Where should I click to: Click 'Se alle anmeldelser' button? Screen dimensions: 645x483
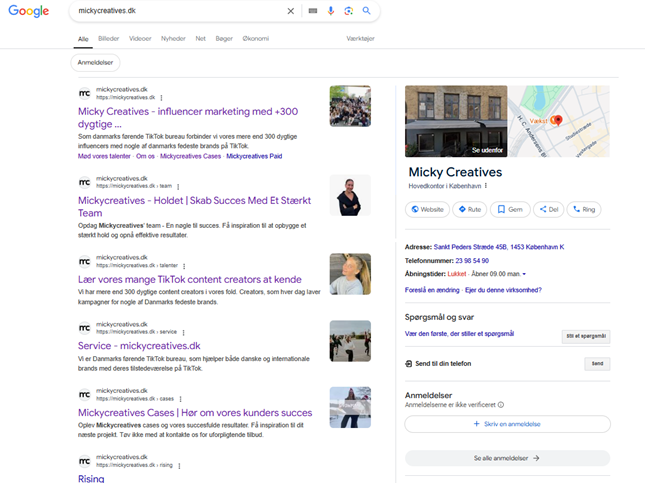point(507,458)
